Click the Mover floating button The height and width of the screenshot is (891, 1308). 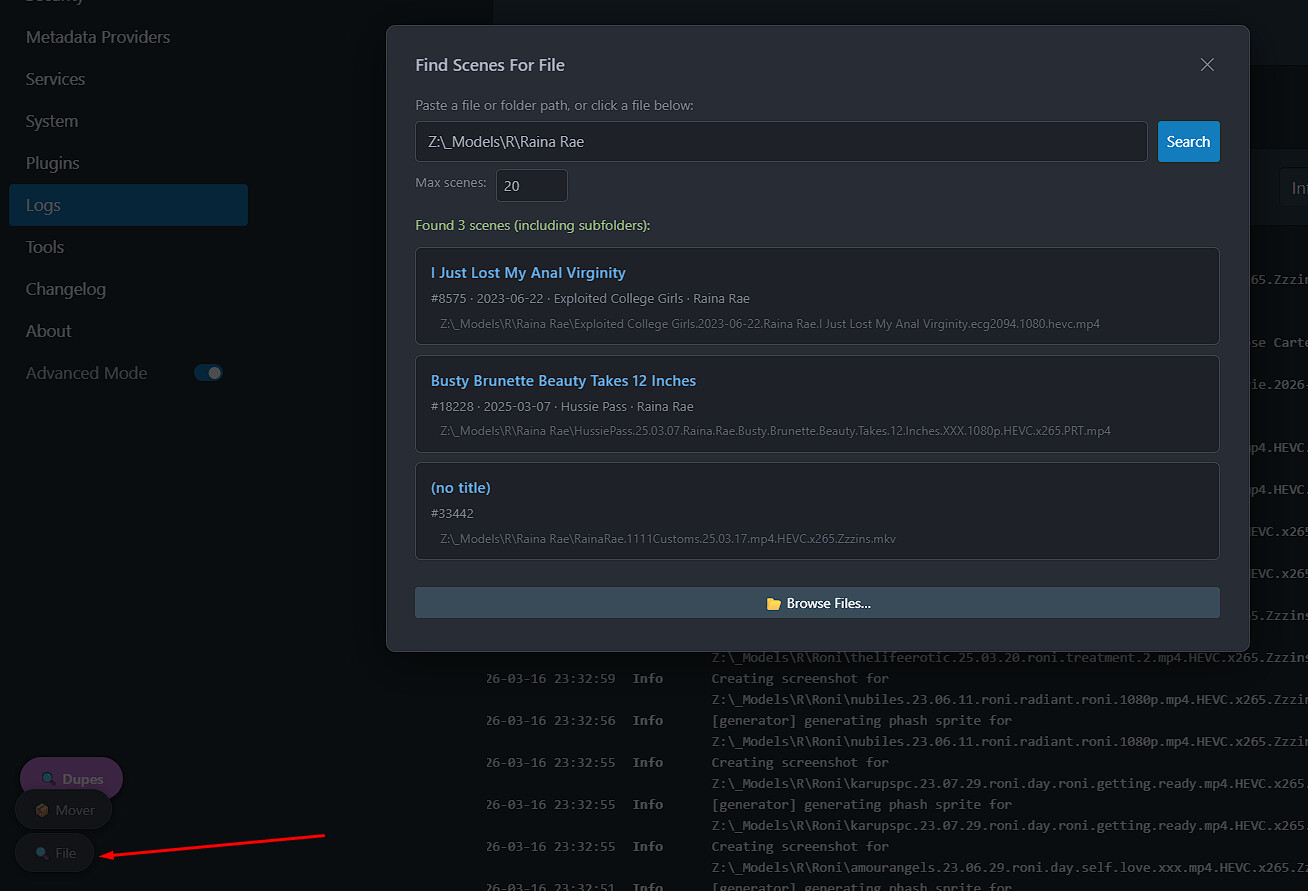[64, 810]
